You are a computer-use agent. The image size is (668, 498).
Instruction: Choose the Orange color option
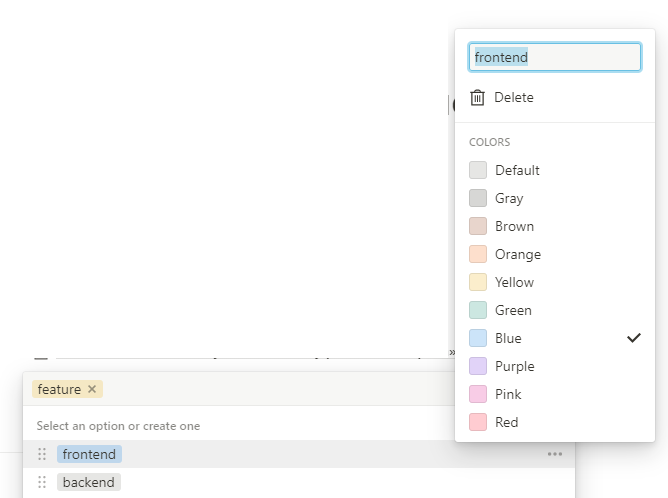click(555, 254)
